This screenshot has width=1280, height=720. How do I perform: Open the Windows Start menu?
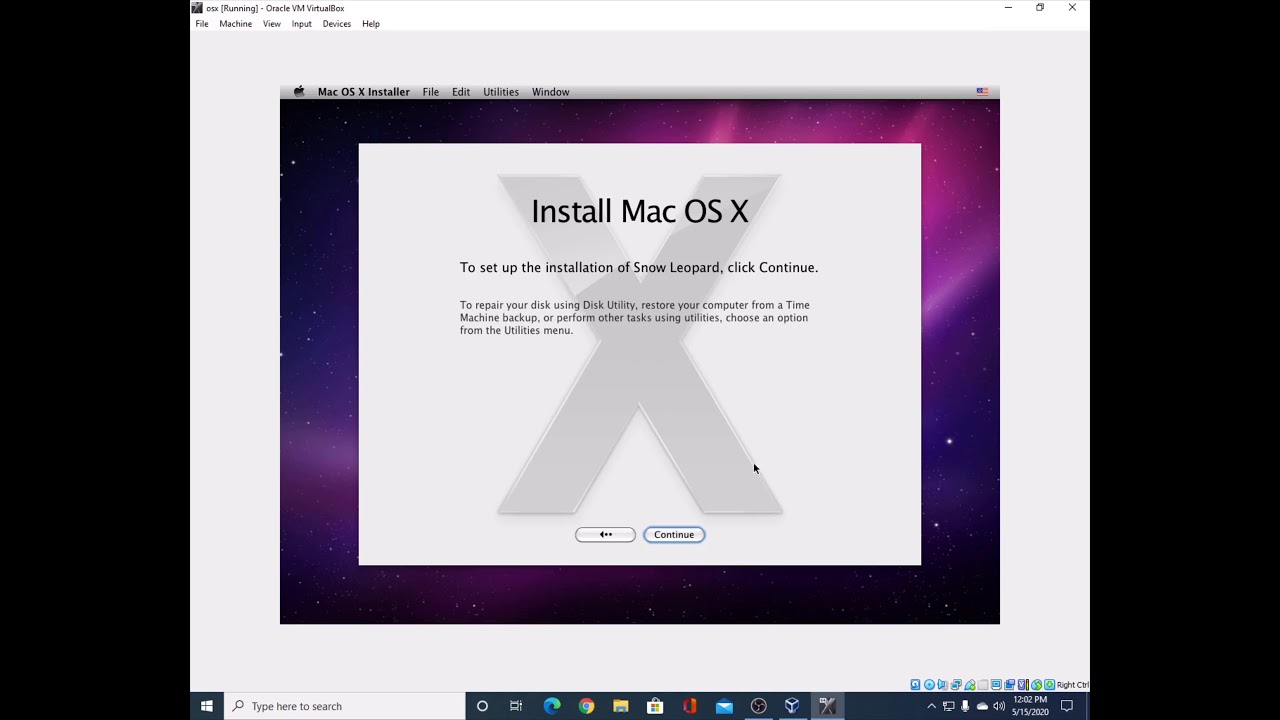coord(207,706)
